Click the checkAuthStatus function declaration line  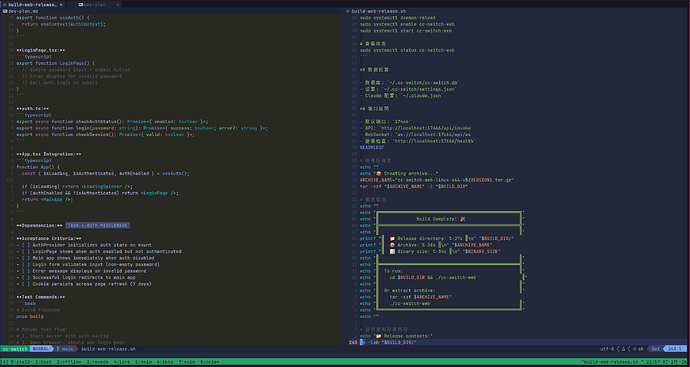coord(112,121)
